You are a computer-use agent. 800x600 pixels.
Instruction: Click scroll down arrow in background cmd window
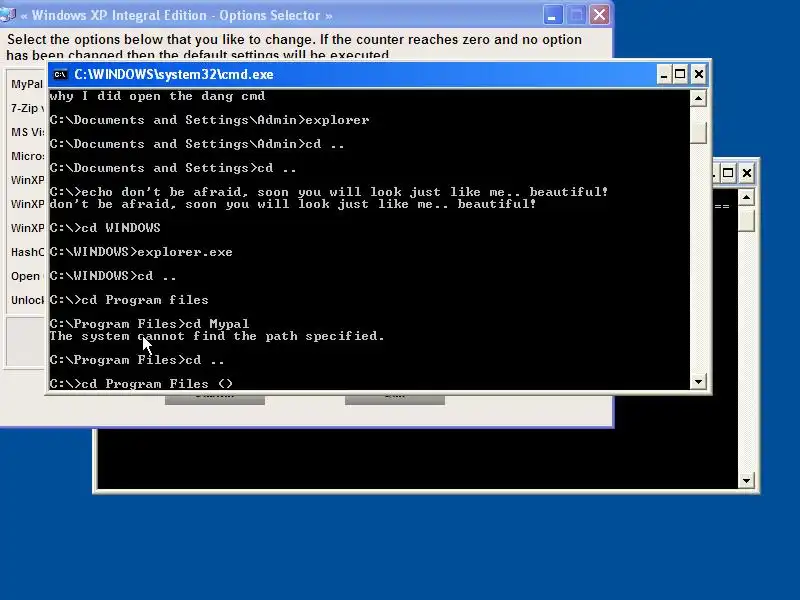[x=746, y=480]
